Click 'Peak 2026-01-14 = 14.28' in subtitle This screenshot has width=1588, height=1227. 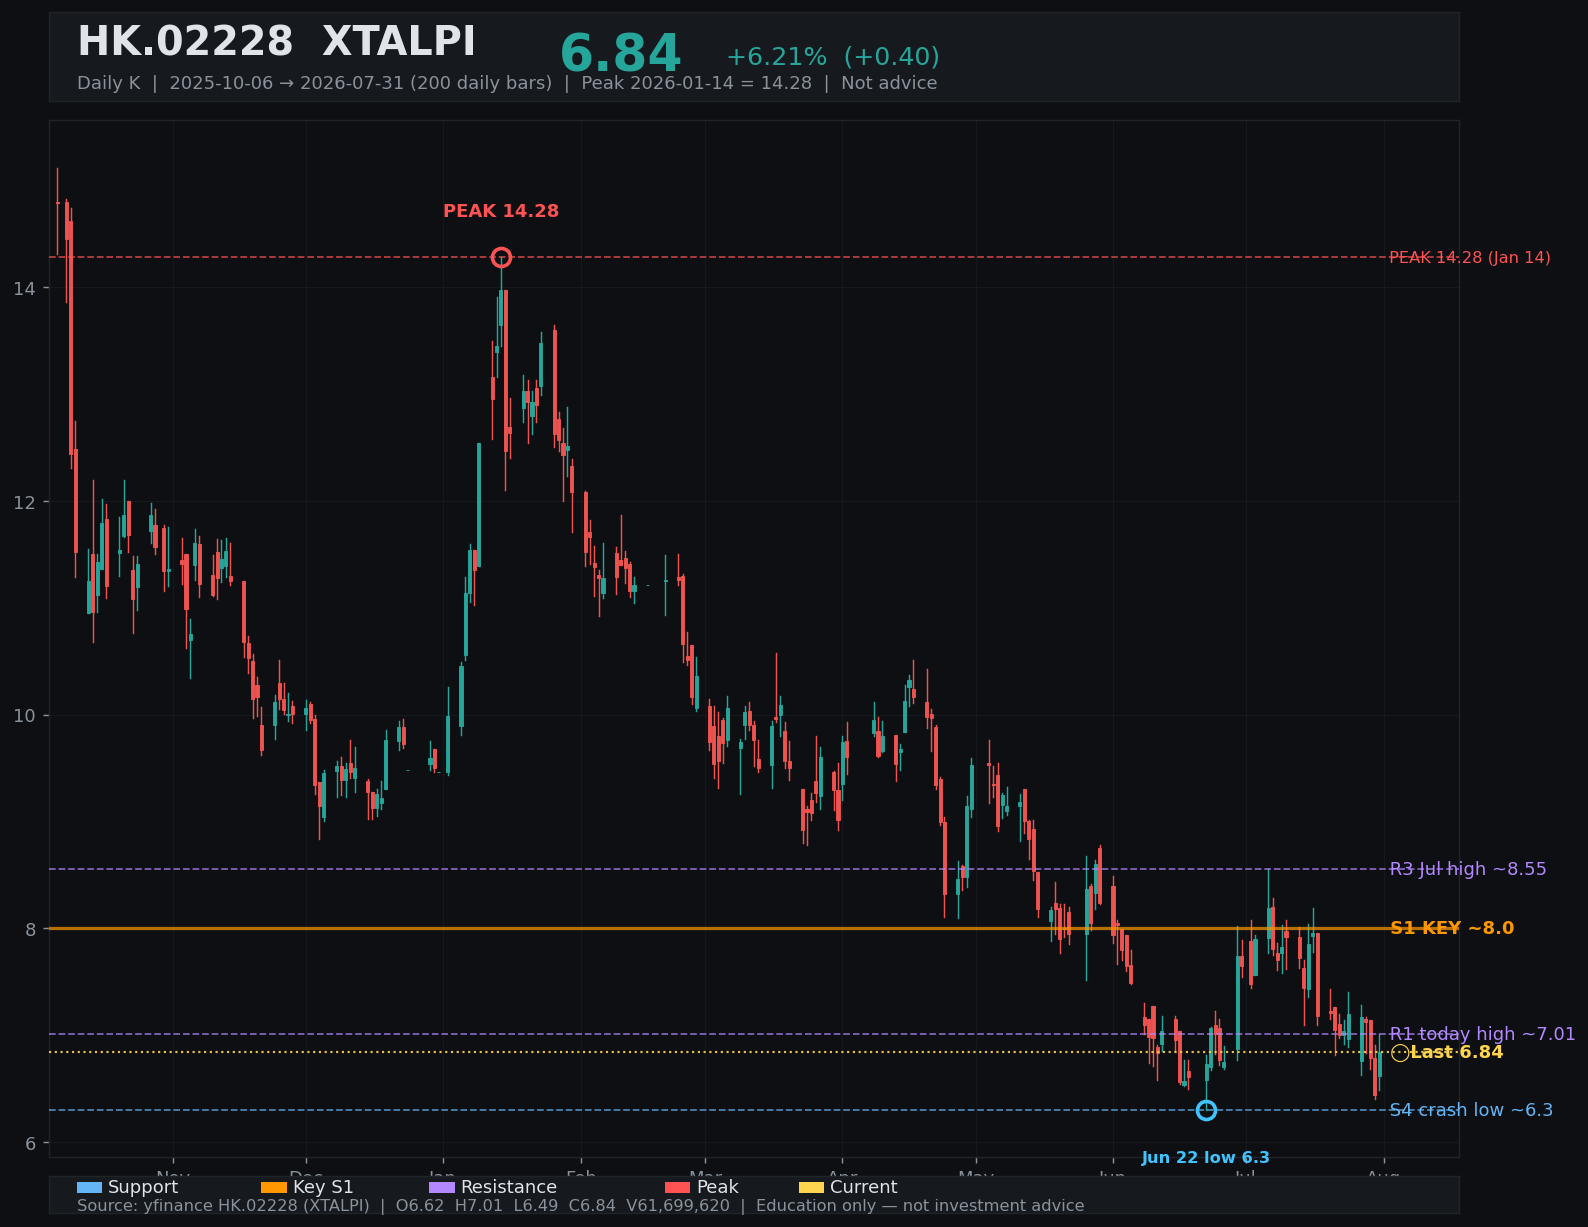click(697, 83)
